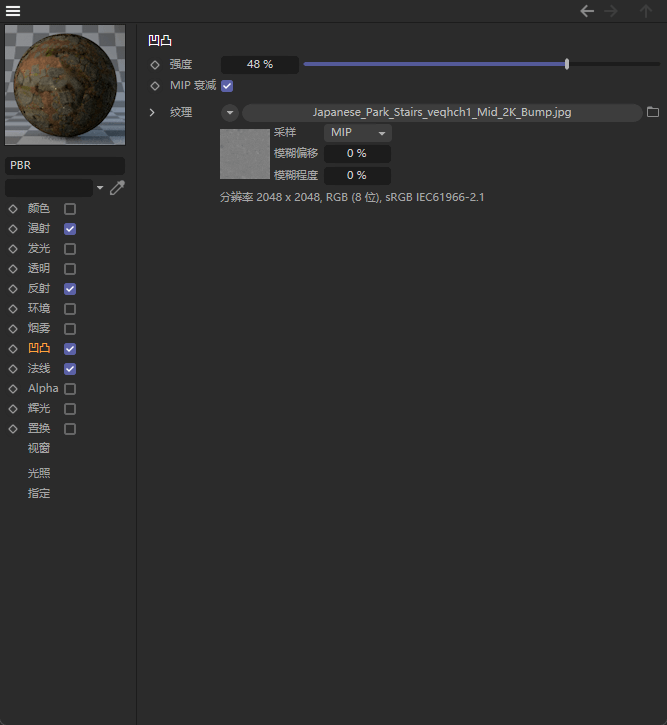This screenshot has width=667, height=725.
Task: Click keyframe diamond beside 法线
Action: point(13,369)
